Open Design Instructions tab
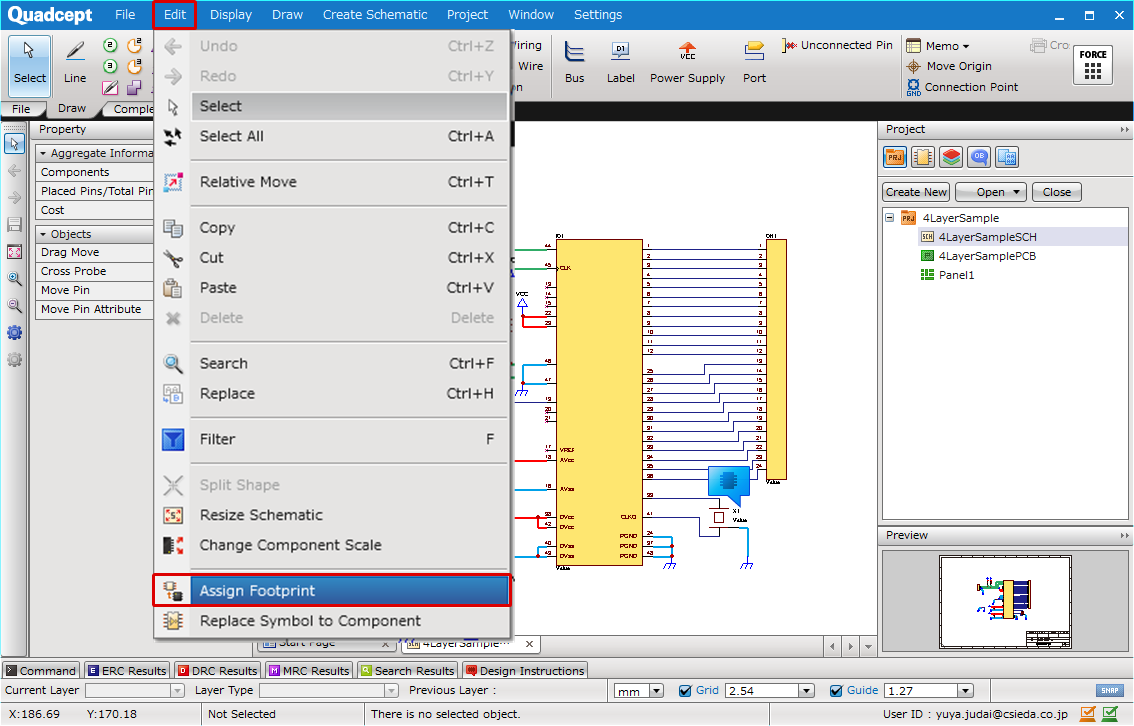1134x726 pixels. click(x=525, y=671)
